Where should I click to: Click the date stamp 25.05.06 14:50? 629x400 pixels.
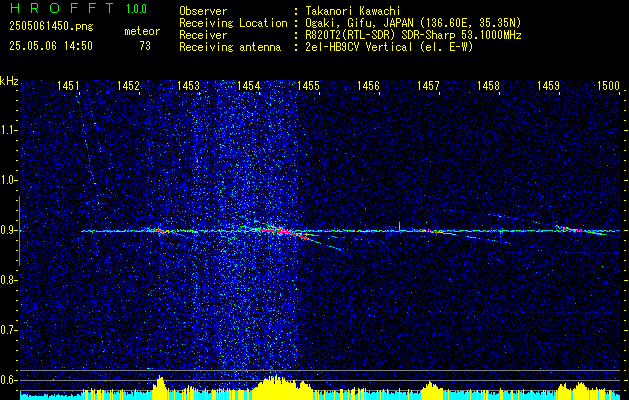[51, 46]
